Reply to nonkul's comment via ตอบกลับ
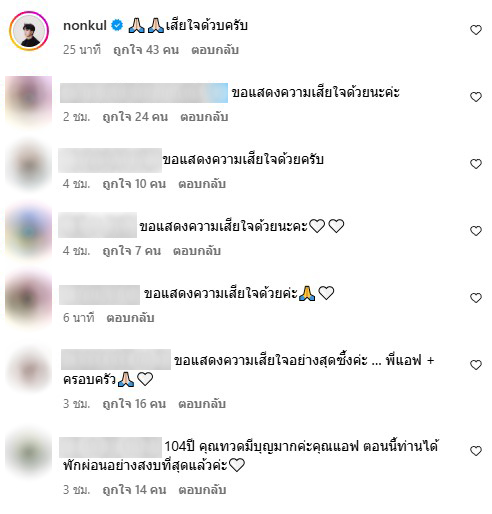Viewport: 492px width, 514px height. [x=215, y=50]
